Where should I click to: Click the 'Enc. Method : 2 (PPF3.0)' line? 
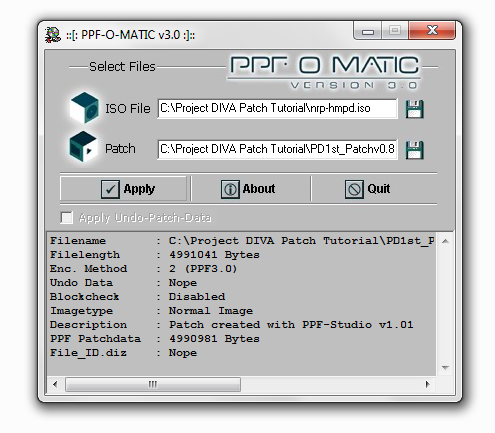pos(143,269)
